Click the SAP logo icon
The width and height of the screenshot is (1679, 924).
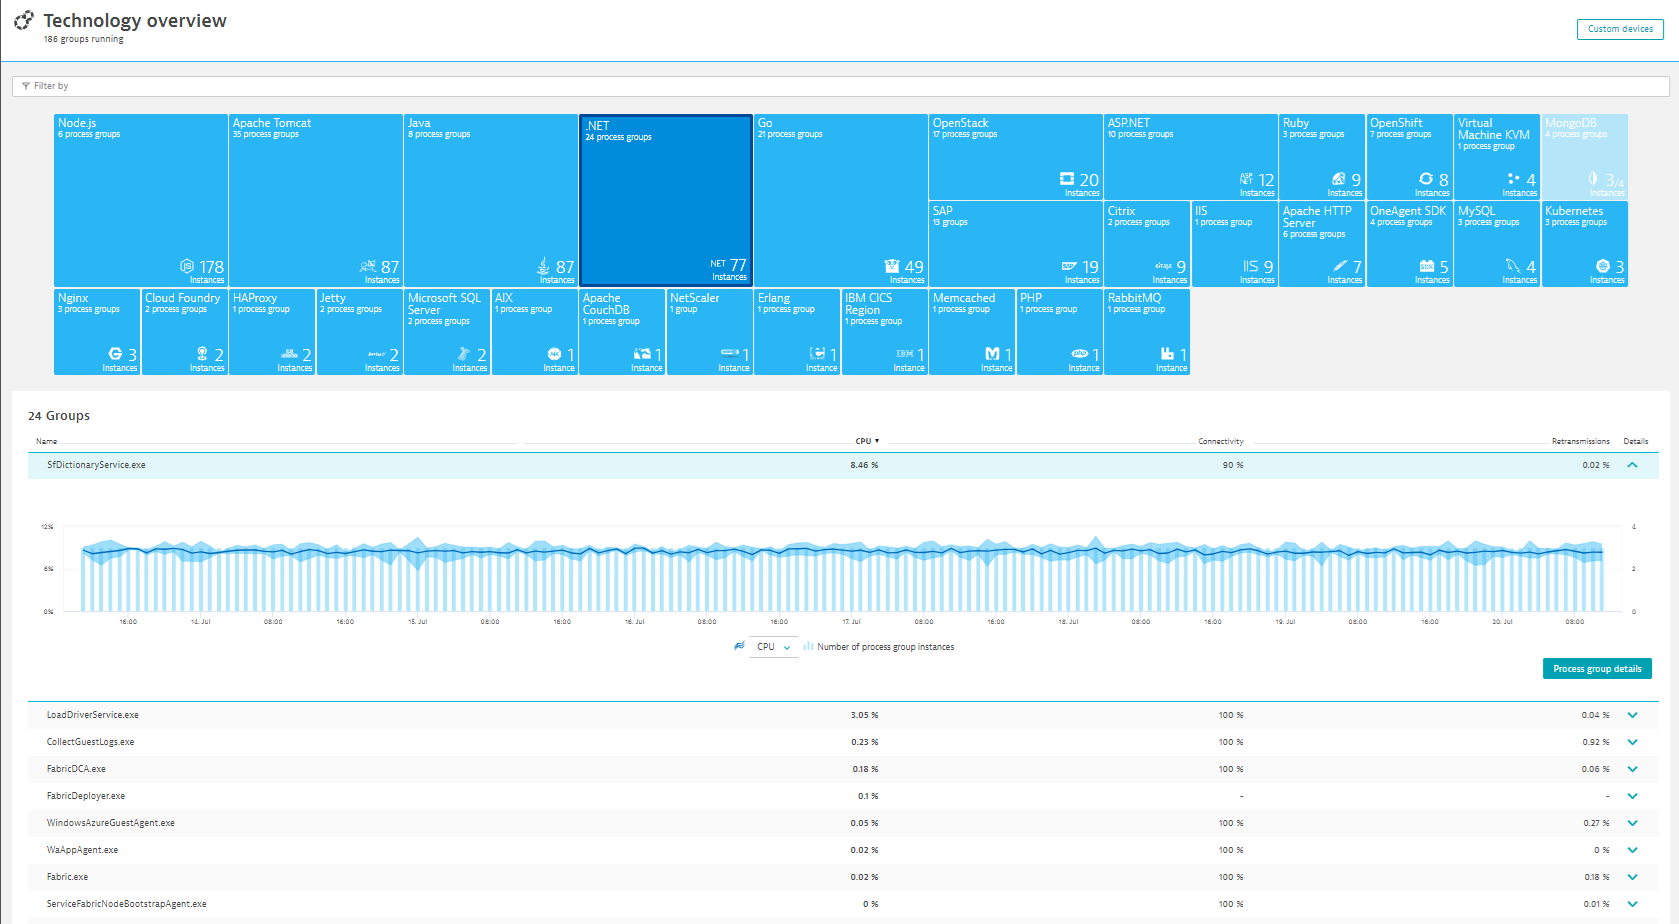(1069, 266)
